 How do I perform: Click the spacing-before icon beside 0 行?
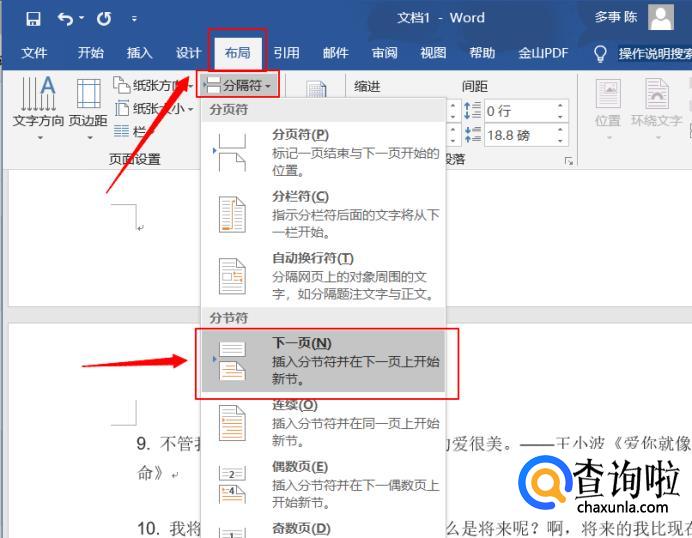point(472,110)
